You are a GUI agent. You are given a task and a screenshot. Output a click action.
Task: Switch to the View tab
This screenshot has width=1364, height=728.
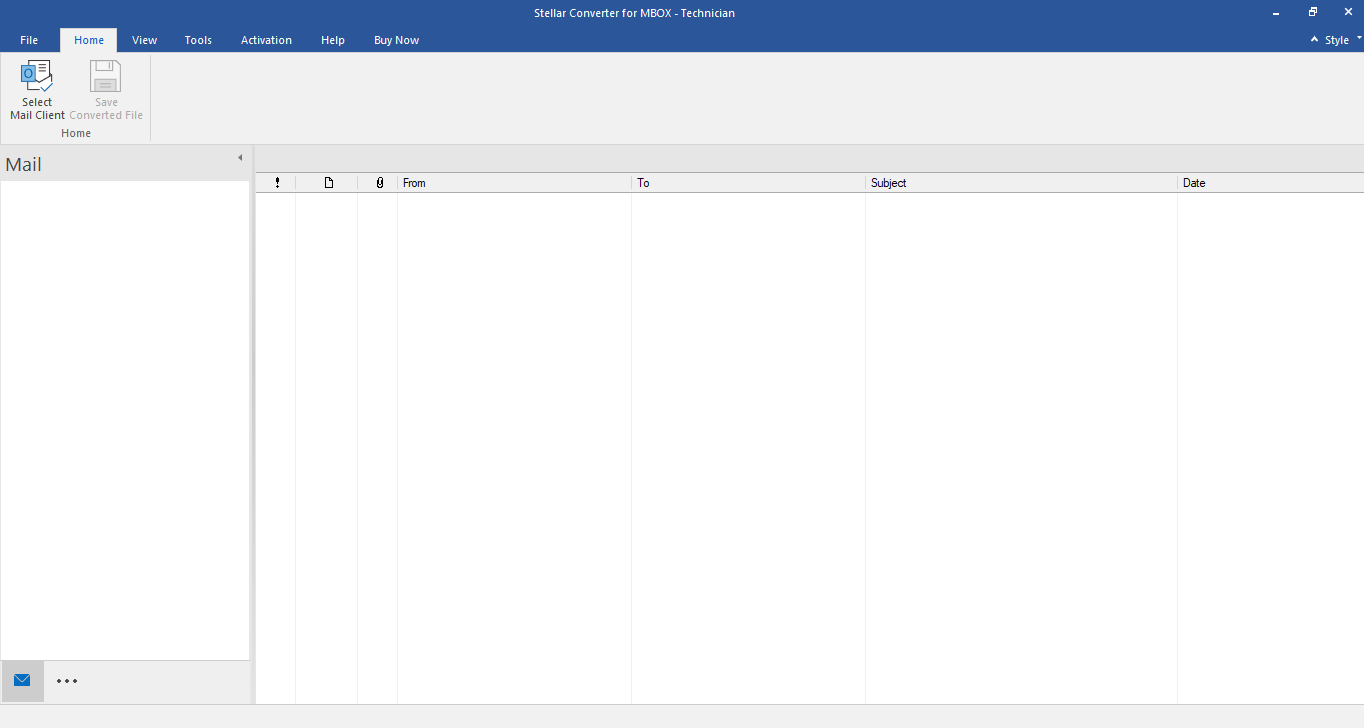pyautogui.click(x=145, y=40)
